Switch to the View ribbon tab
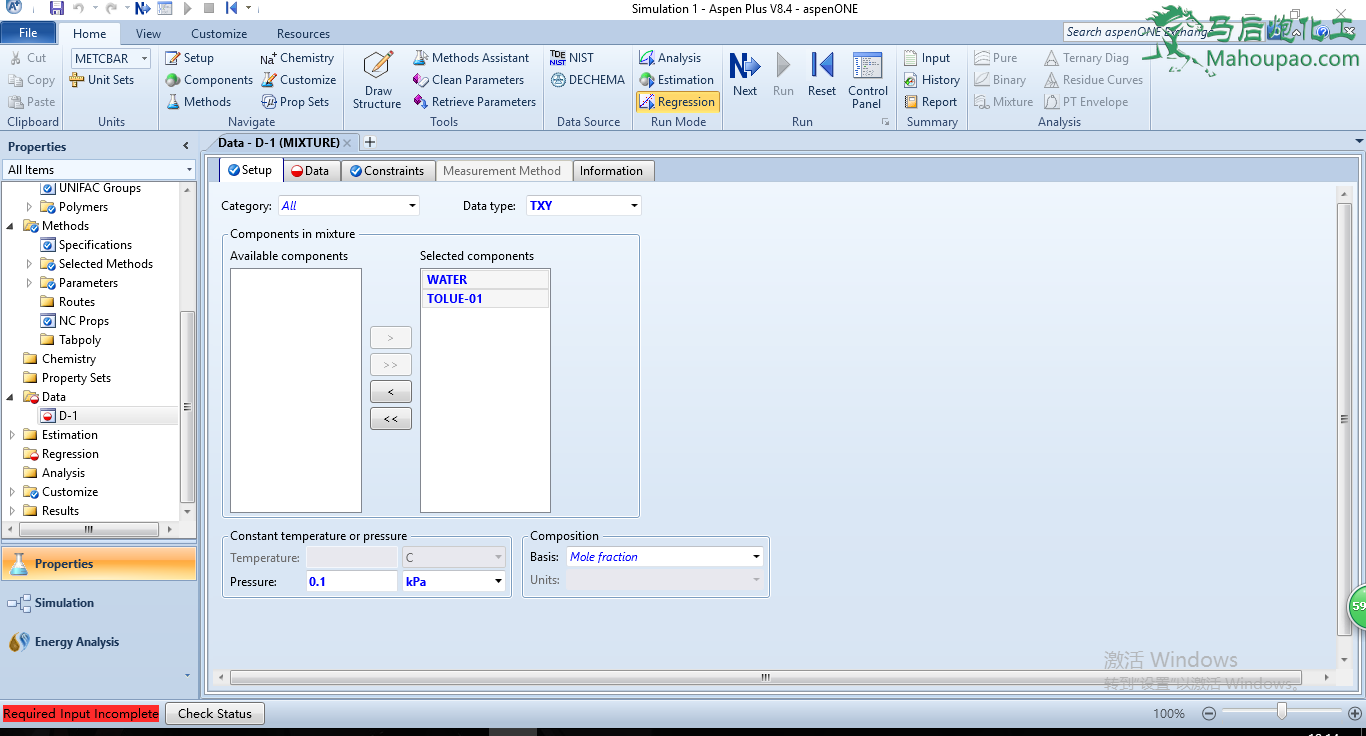Screen dimensions: 1366x736 (x=148, y=33)
